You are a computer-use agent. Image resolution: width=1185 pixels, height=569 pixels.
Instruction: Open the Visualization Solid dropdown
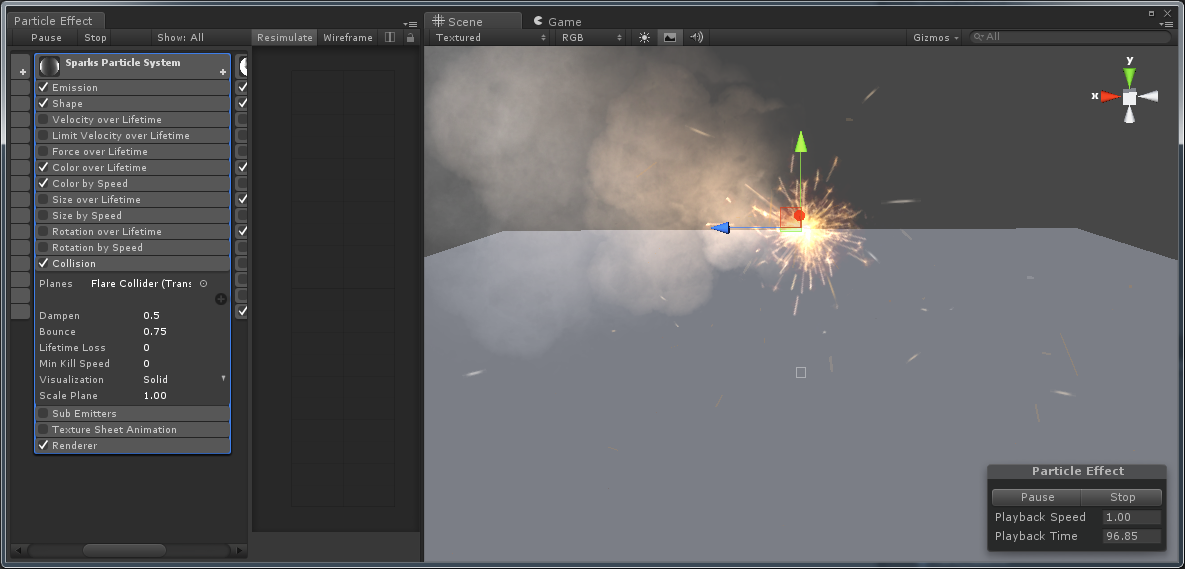[x=184, y=379]
